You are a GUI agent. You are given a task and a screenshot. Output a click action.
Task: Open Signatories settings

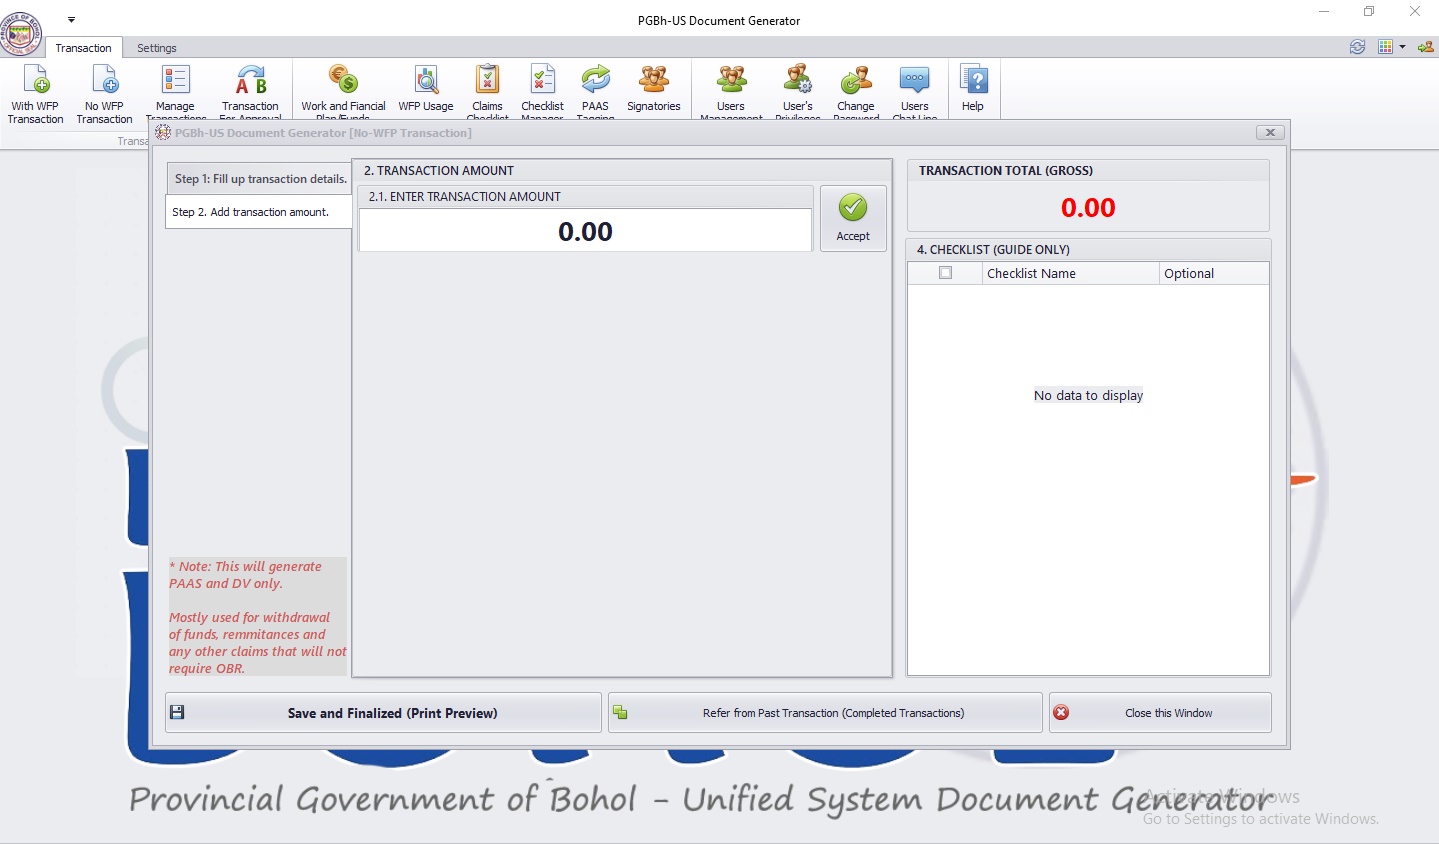pyautogui.click(x=654, y=90)
